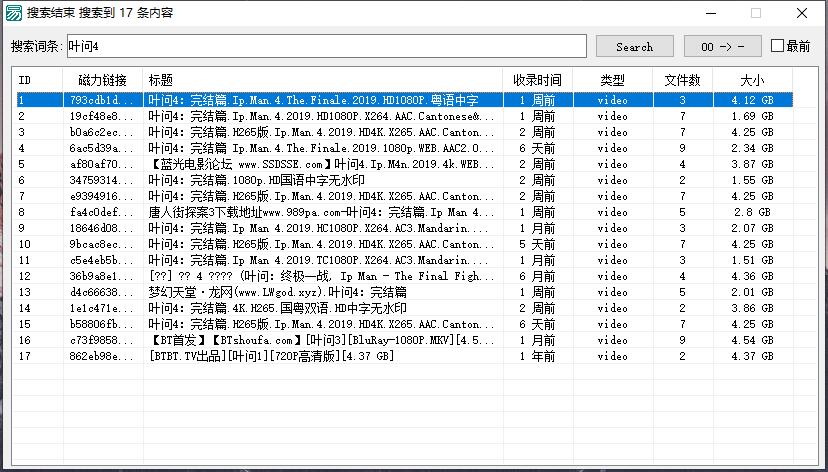Close the search results window
The width and height of the screenshot is (828, 472).
click(802, 13)
